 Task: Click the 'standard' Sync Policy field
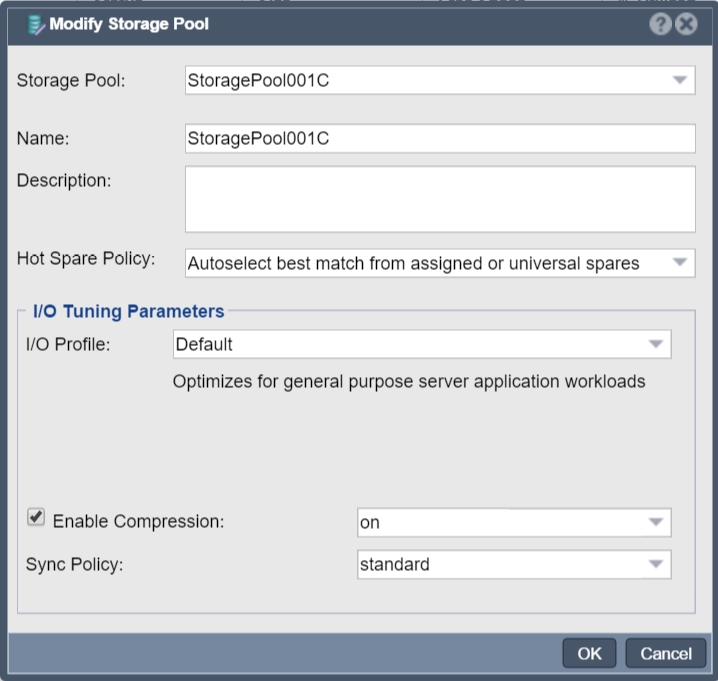pyautogui.click(x=514, y=564)
